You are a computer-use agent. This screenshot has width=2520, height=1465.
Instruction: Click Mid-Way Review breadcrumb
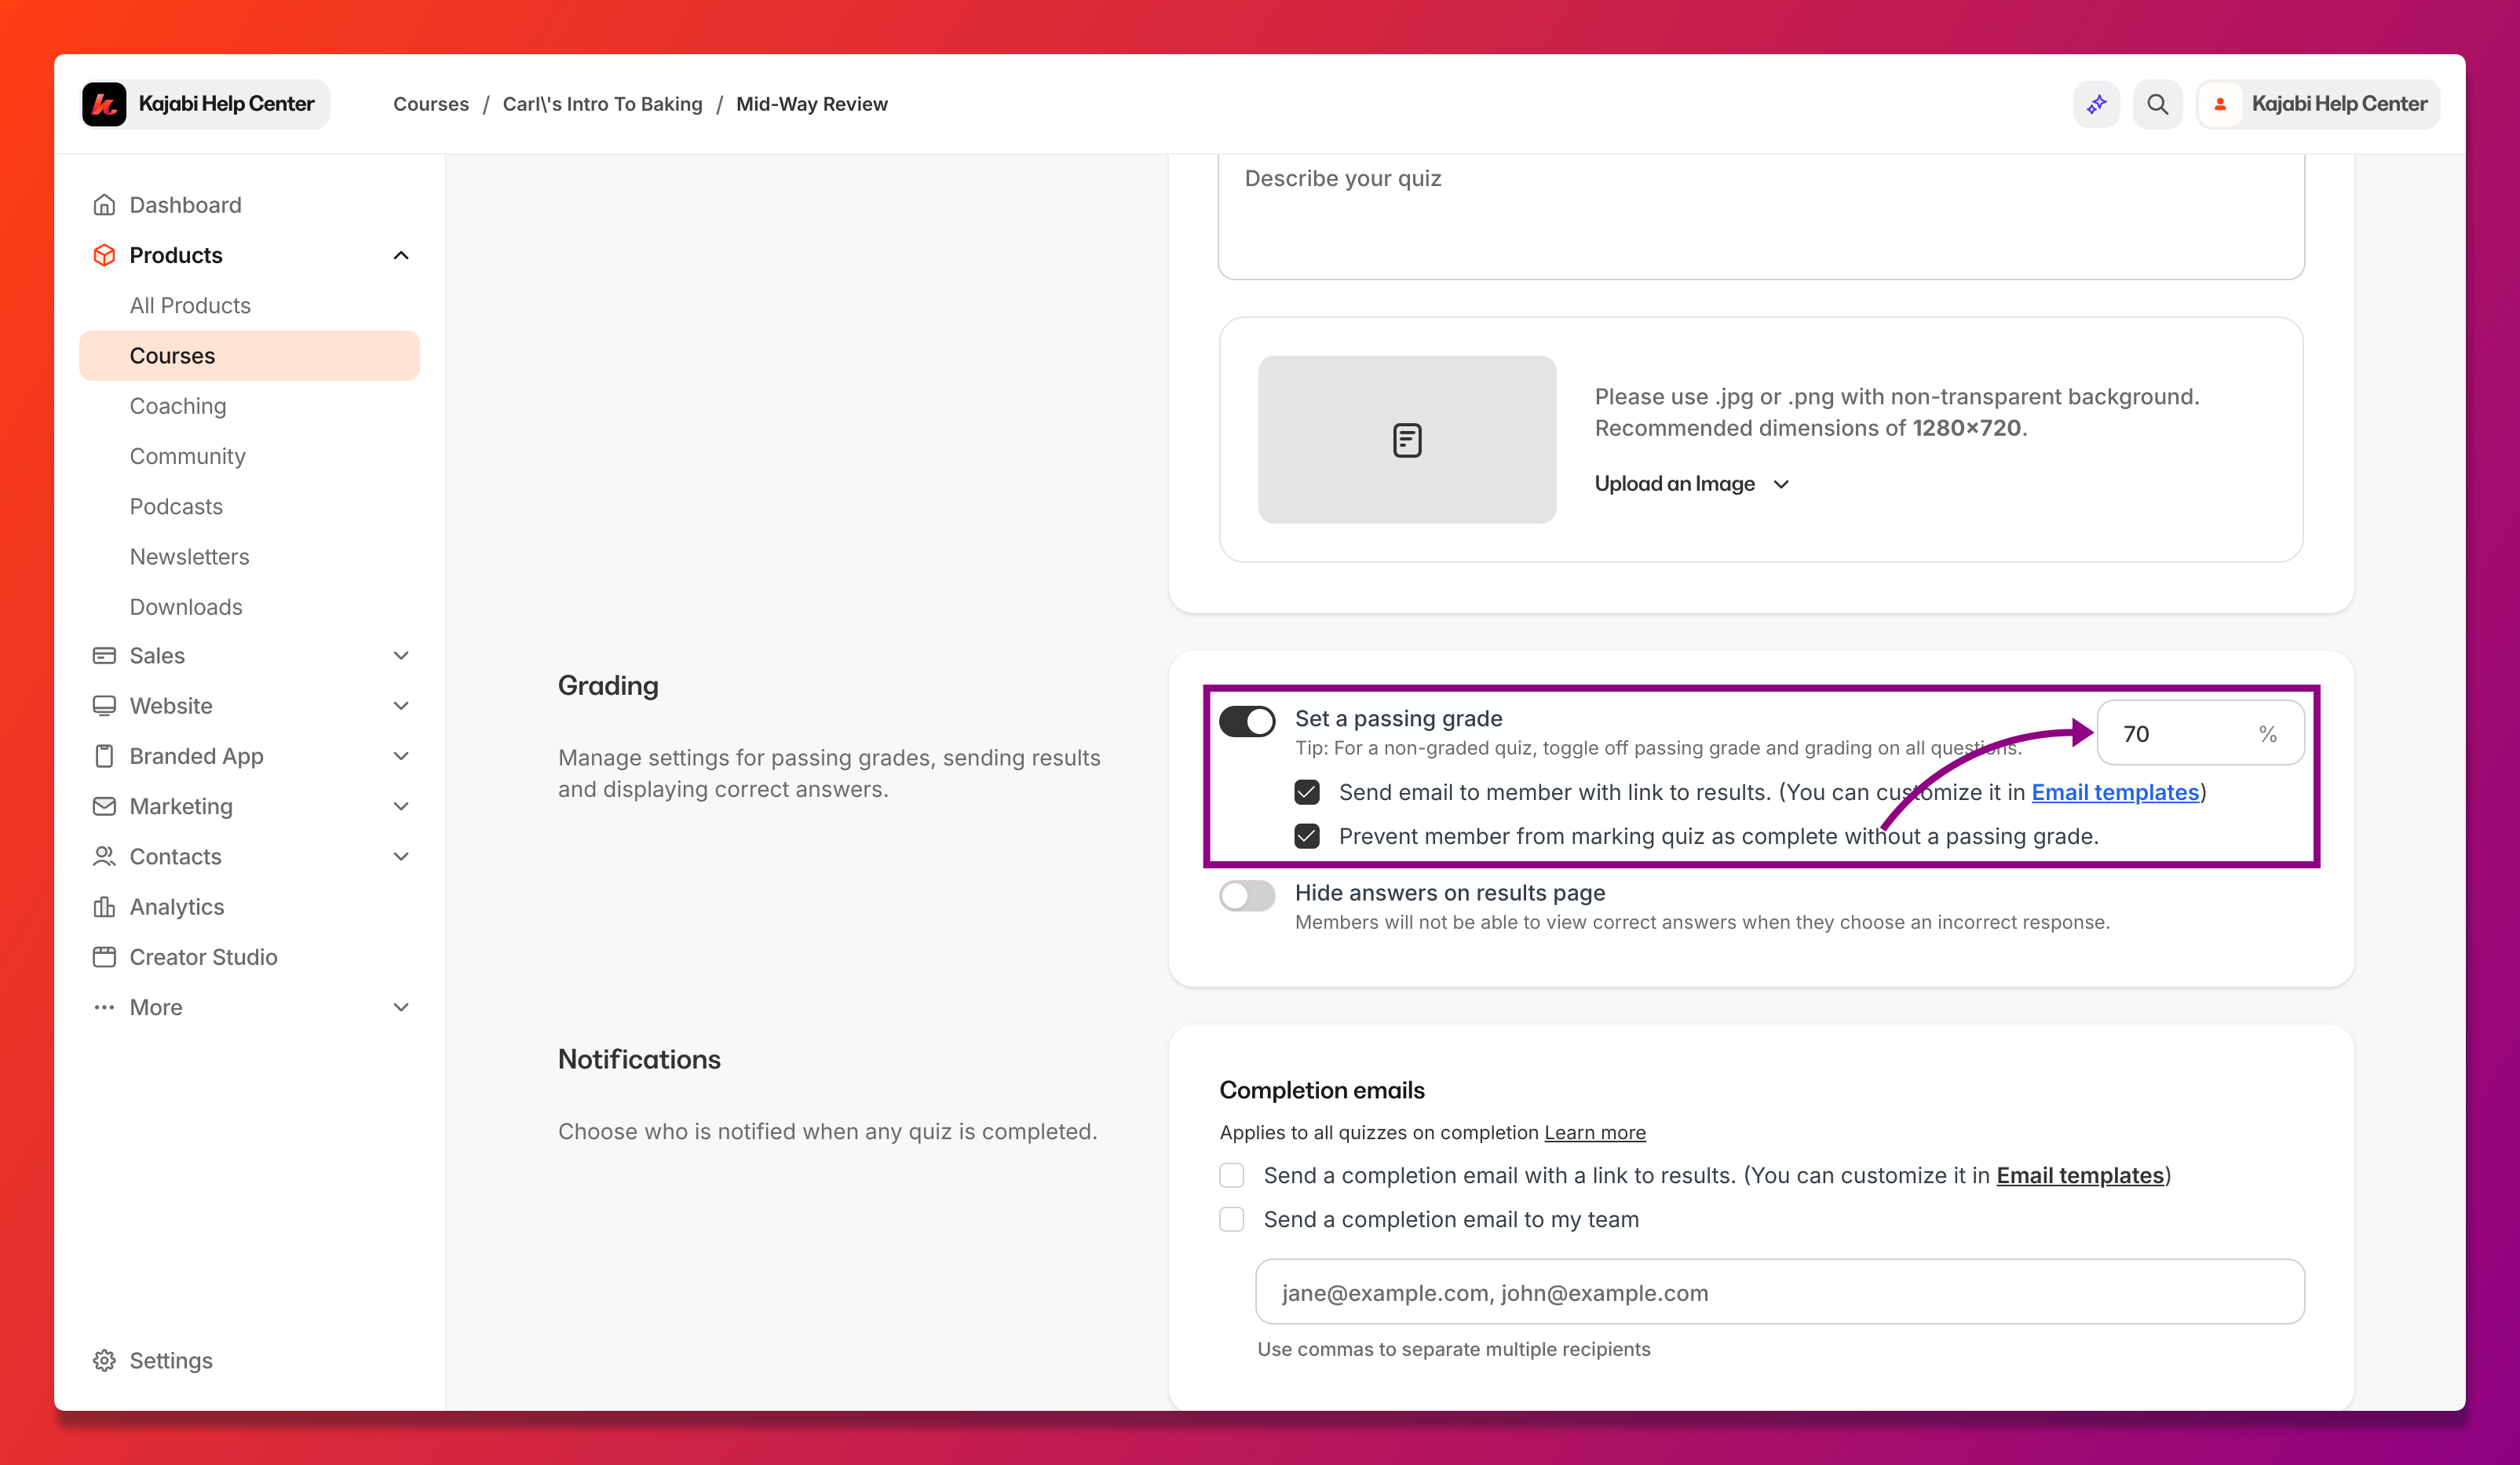(812, 104)
